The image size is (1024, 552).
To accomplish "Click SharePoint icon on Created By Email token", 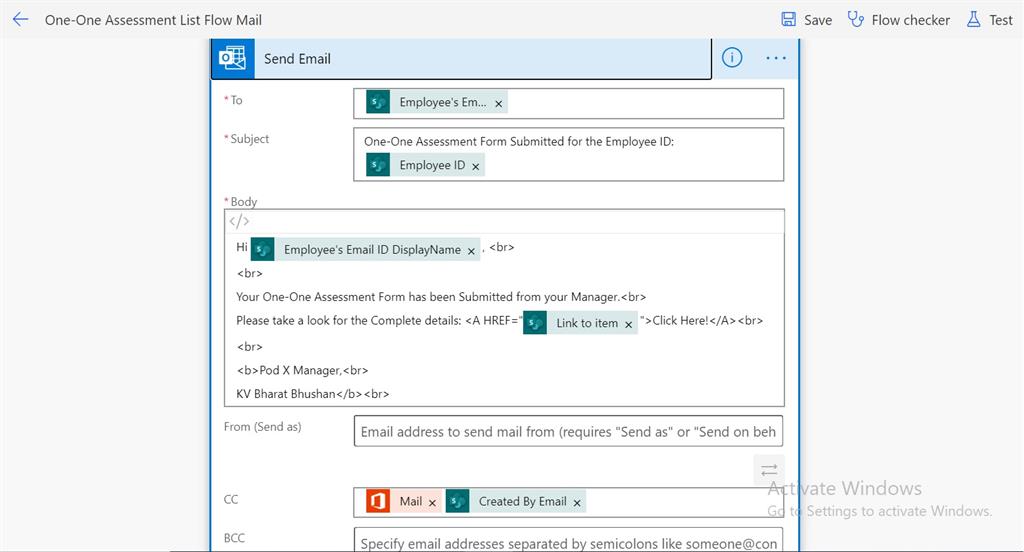I will (458, 501).
